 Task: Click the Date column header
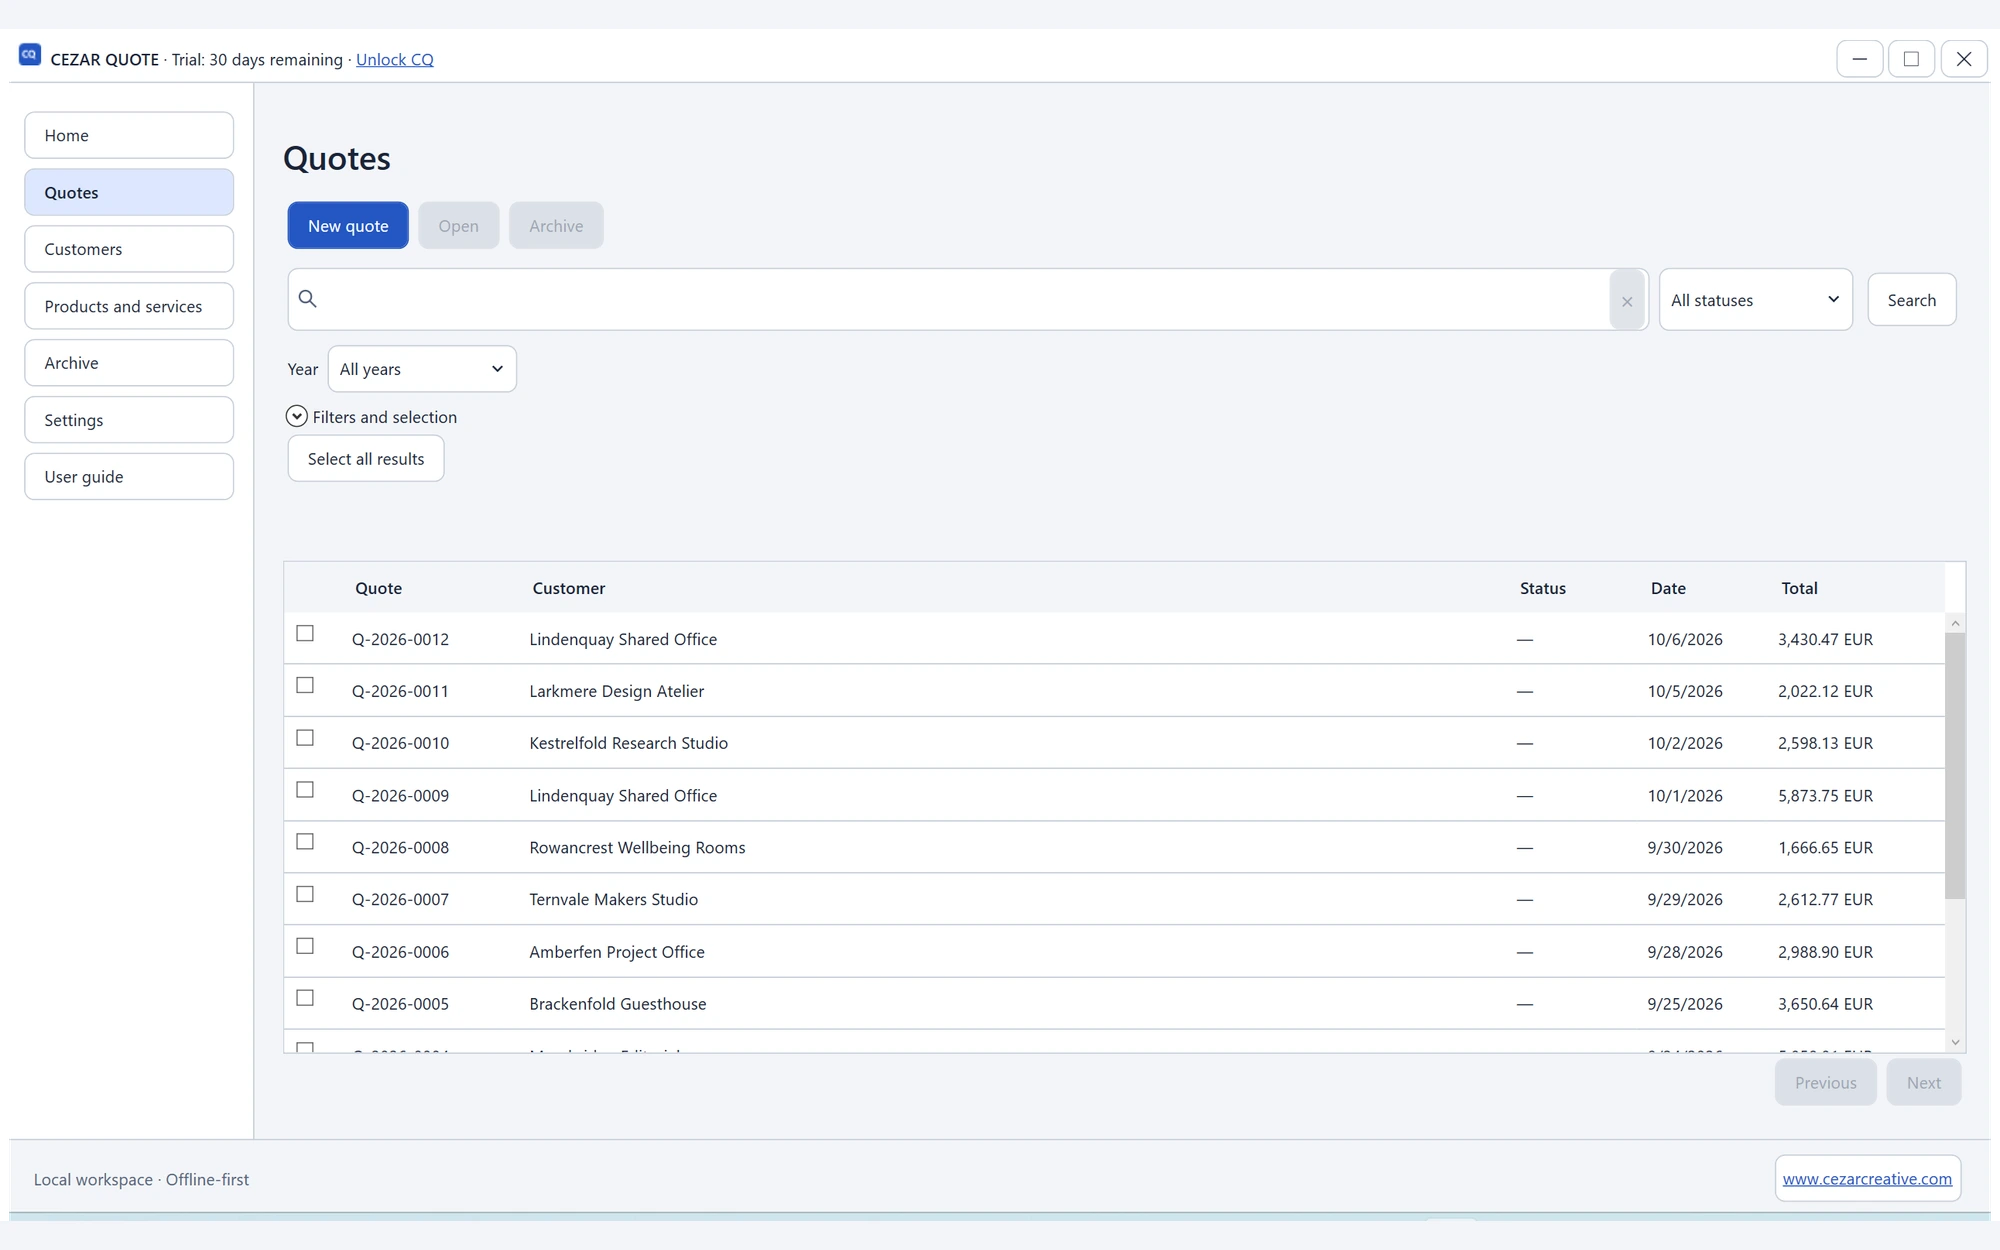tap(1668, 588)
